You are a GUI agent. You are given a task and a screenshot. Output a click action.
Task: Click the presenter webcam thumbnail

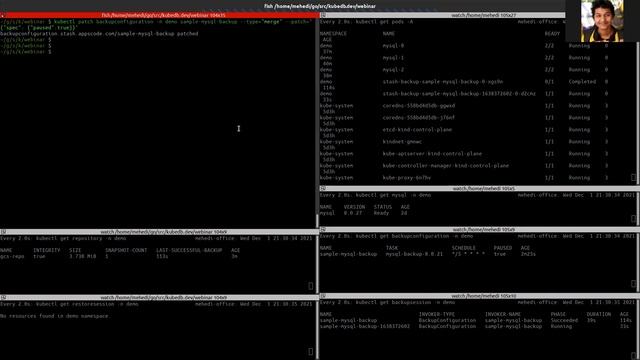coord(602,21)
